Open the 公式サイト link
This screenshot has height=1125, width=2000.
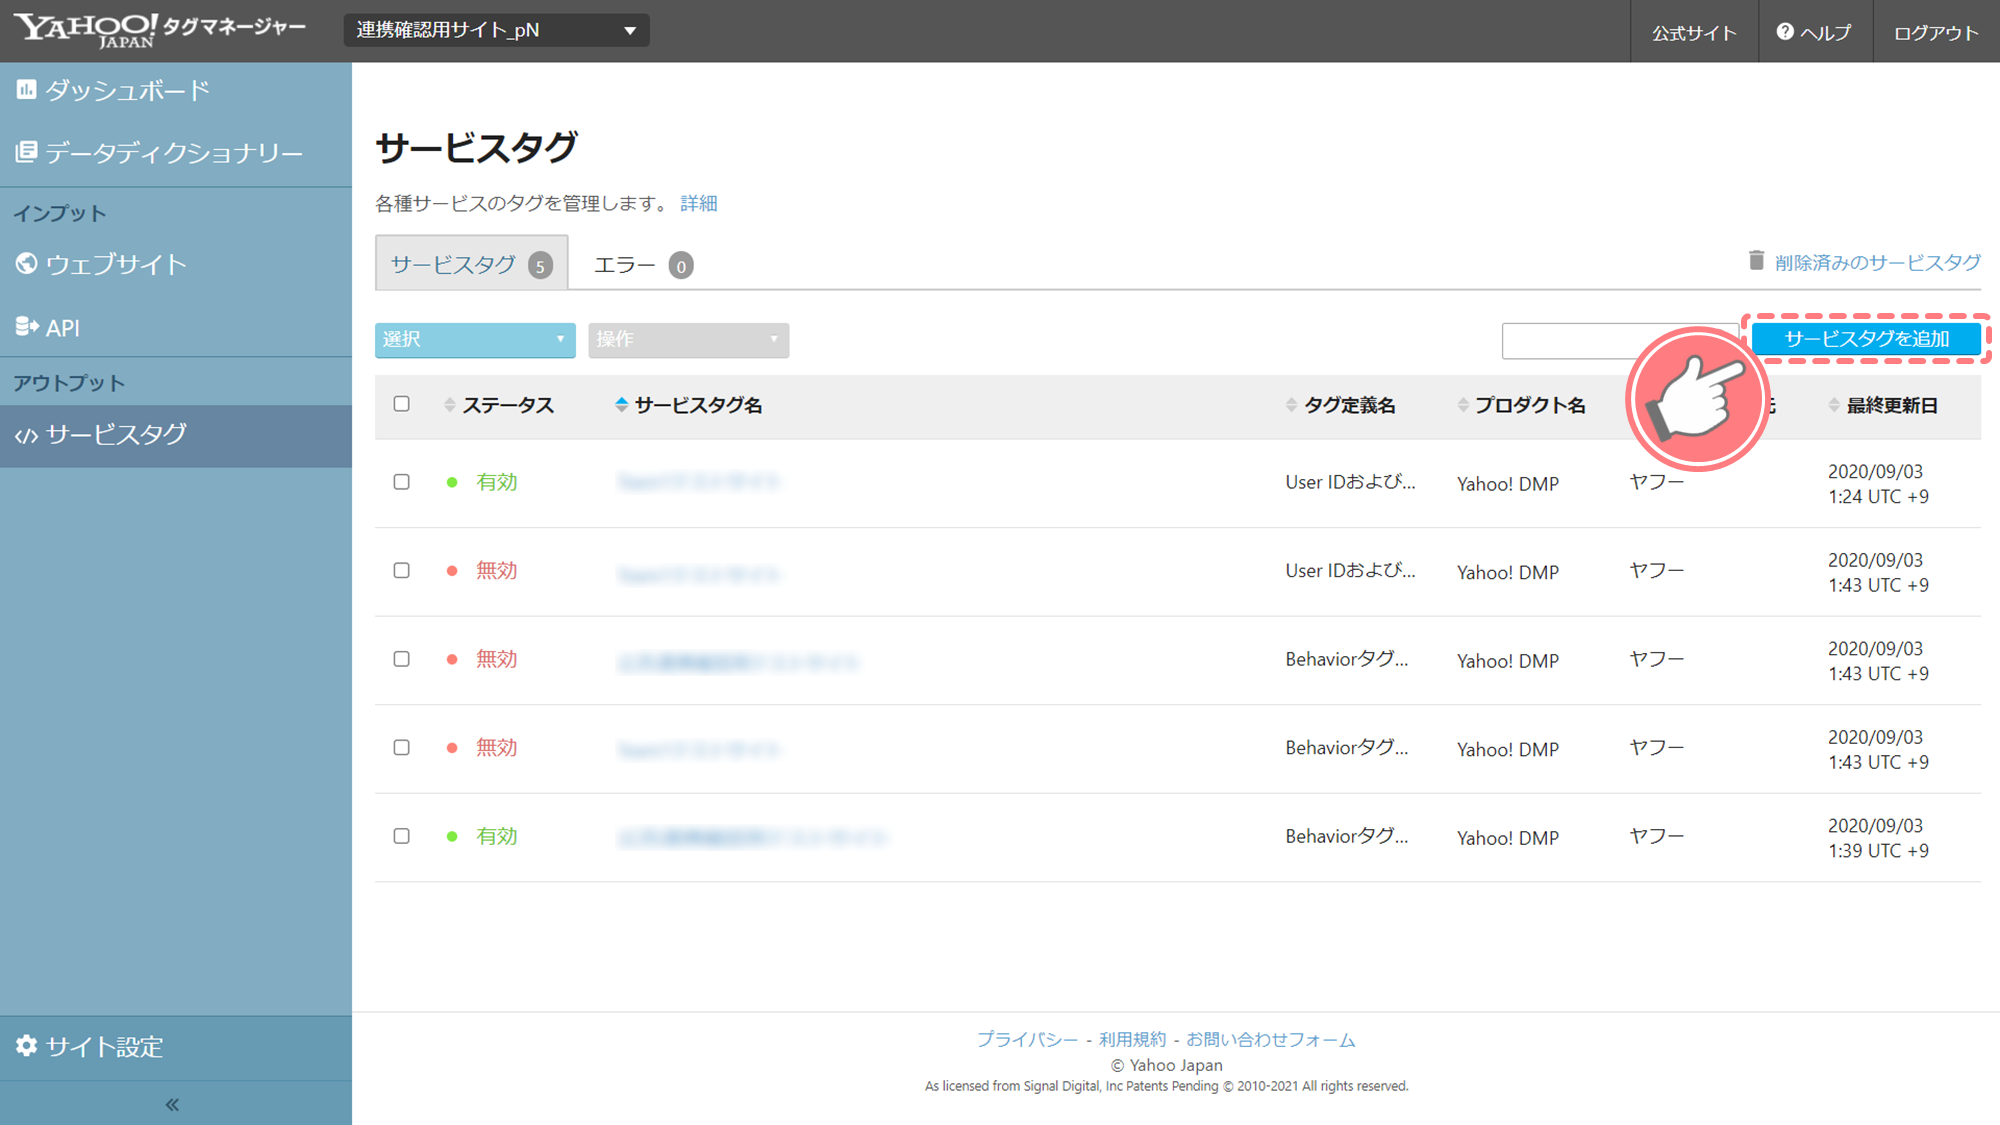tap(1694, 33)
